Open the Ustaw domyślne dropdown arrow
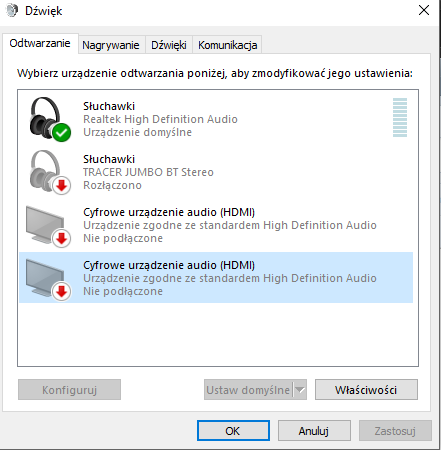Viewport: 441px width, 450px height. click(300, 389)
